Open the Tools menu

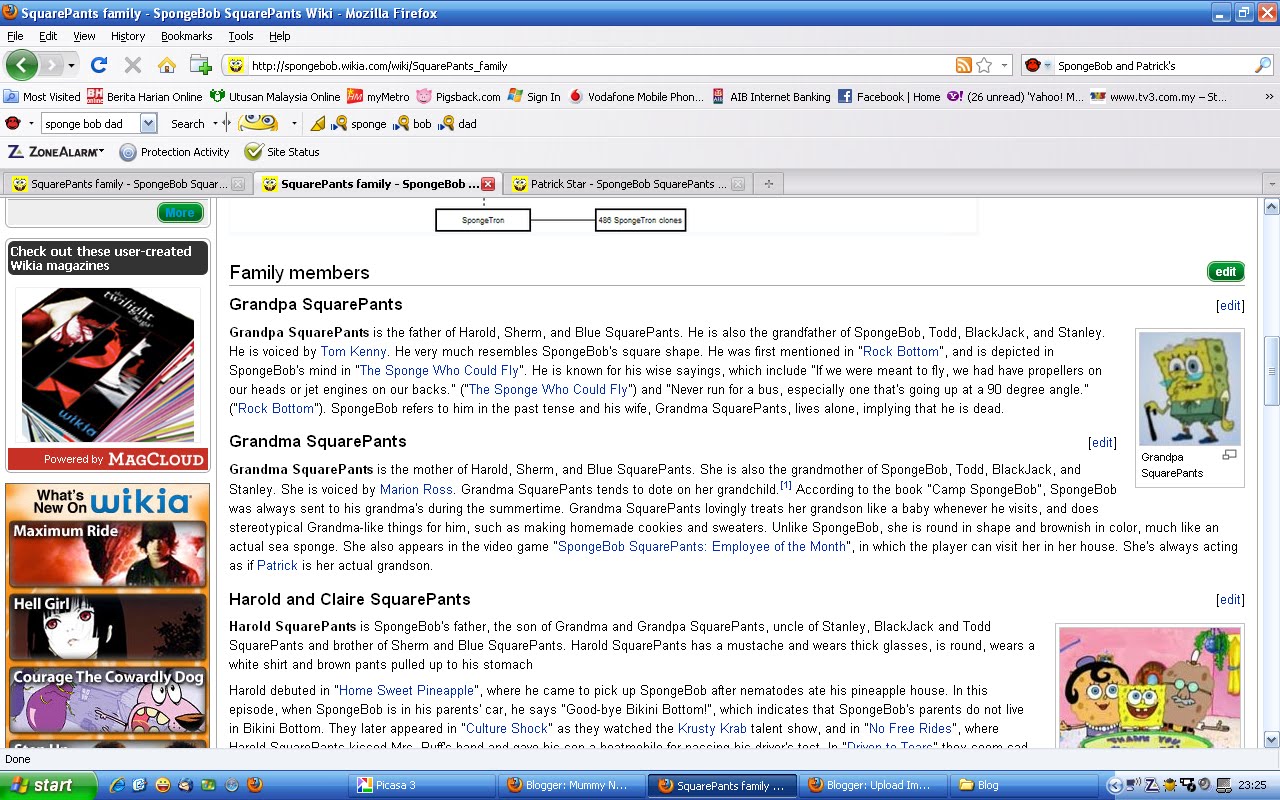[x=241, y=36]
